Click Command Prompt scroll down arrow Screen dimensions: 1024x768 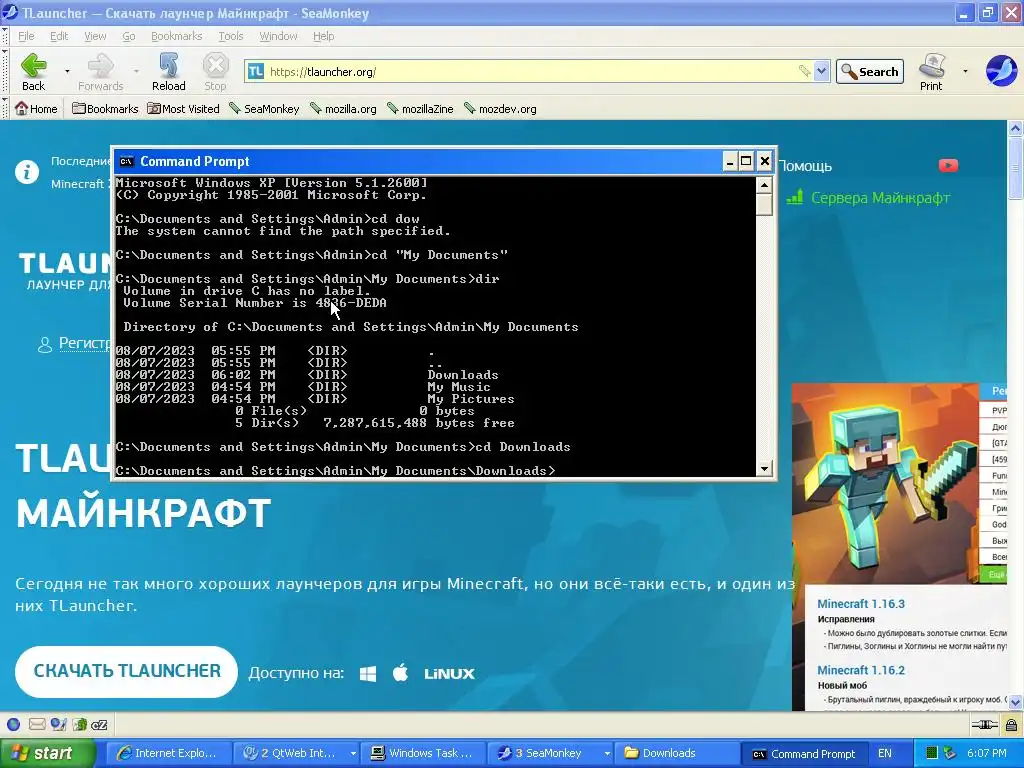(764, 469)
